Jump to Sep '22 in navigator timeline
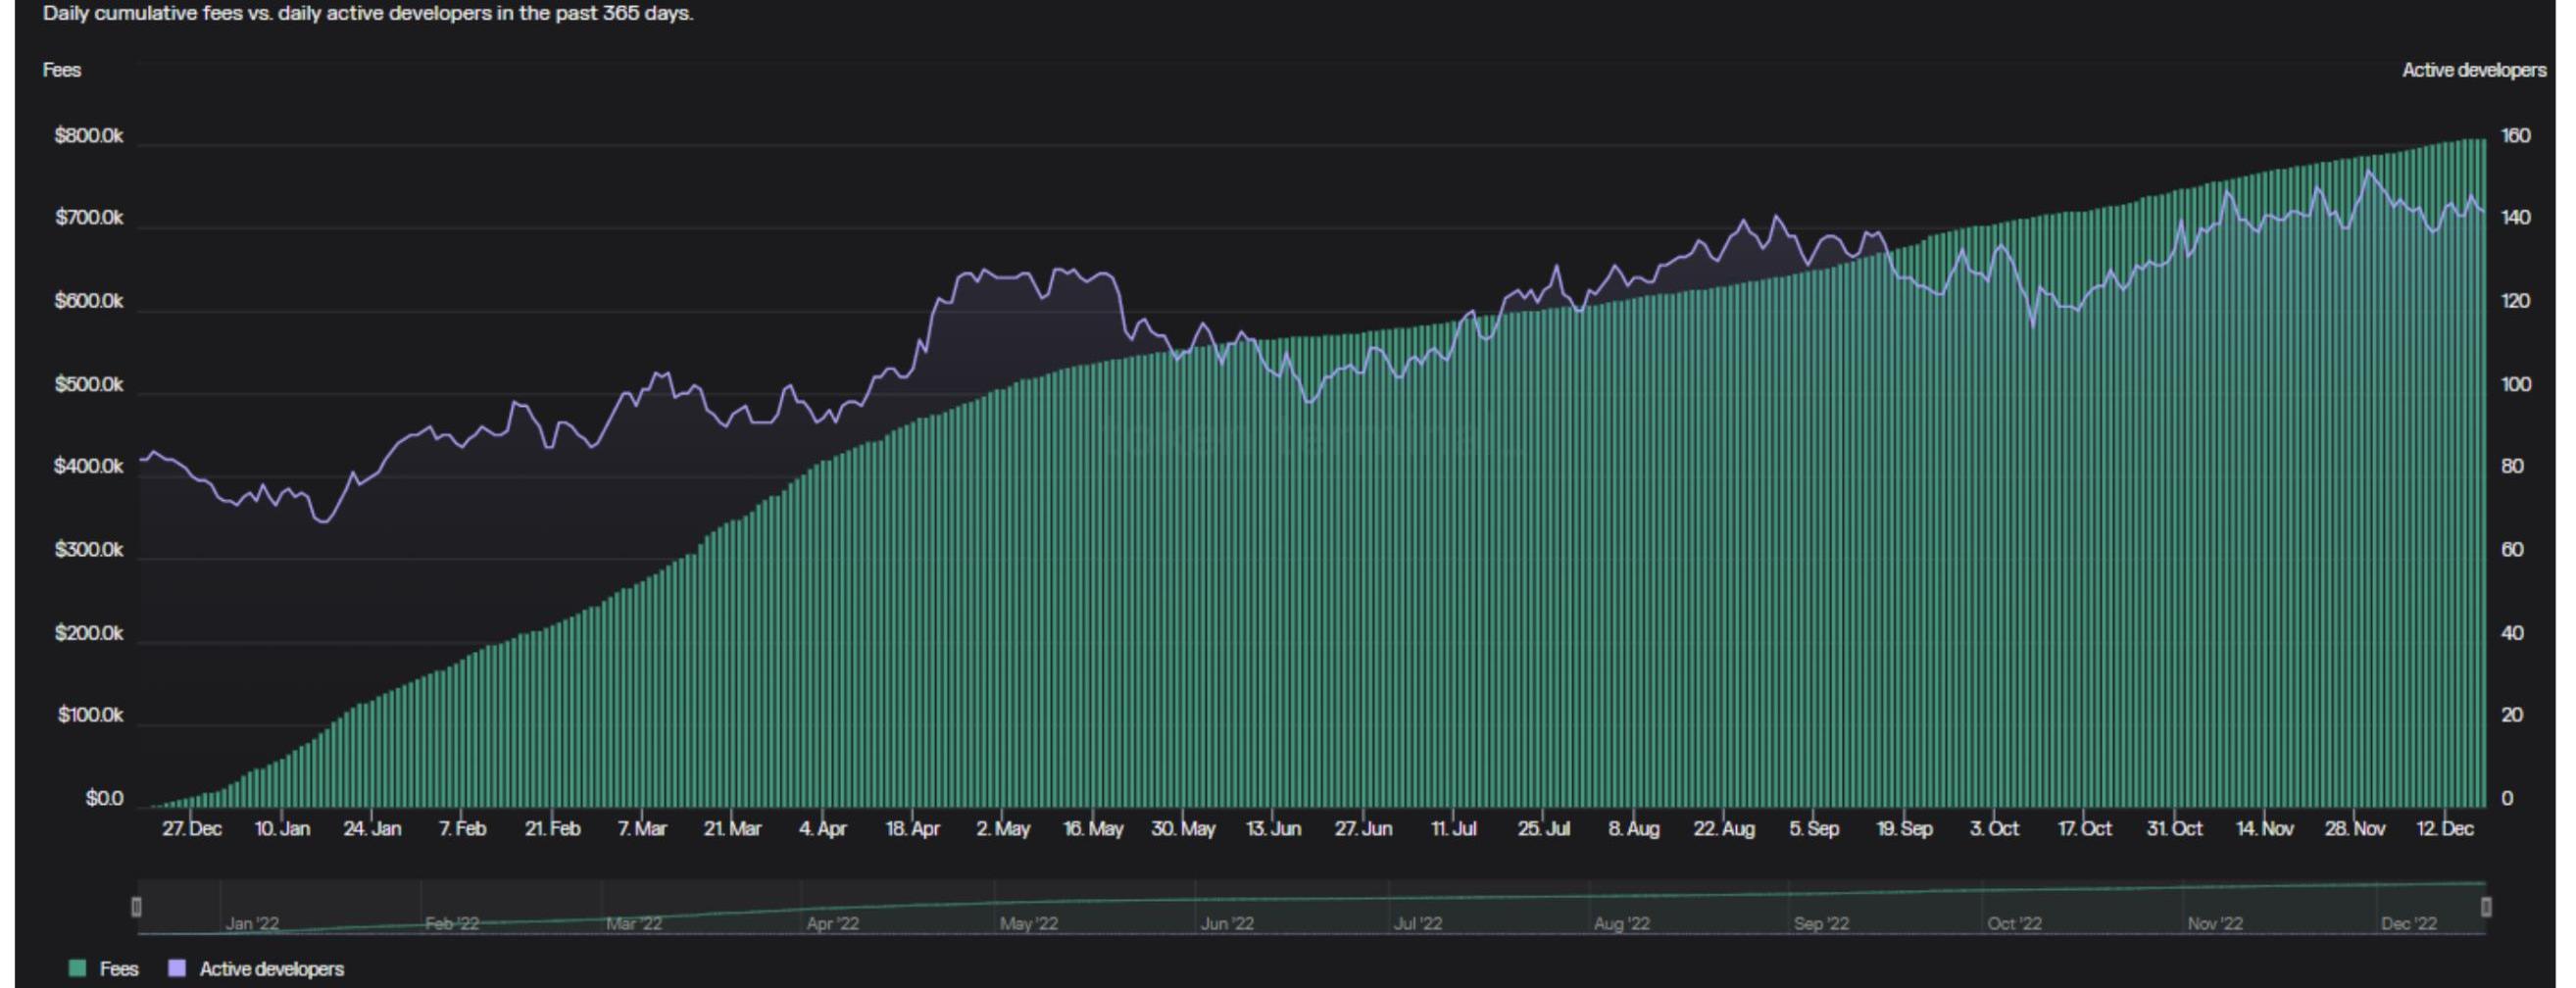Viewport: 2576px width, 988px height. pos(1820,923)
